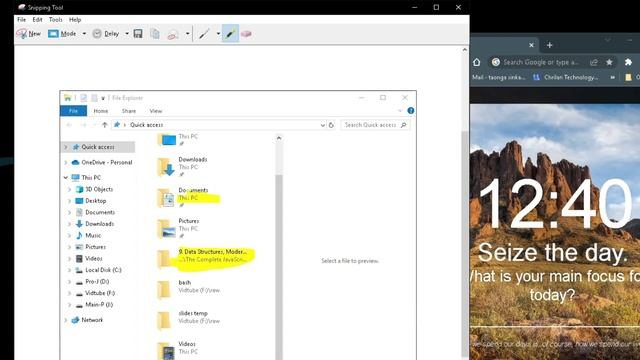
Task: Click the Documents folder icon in Quick access
Action: 166,198
